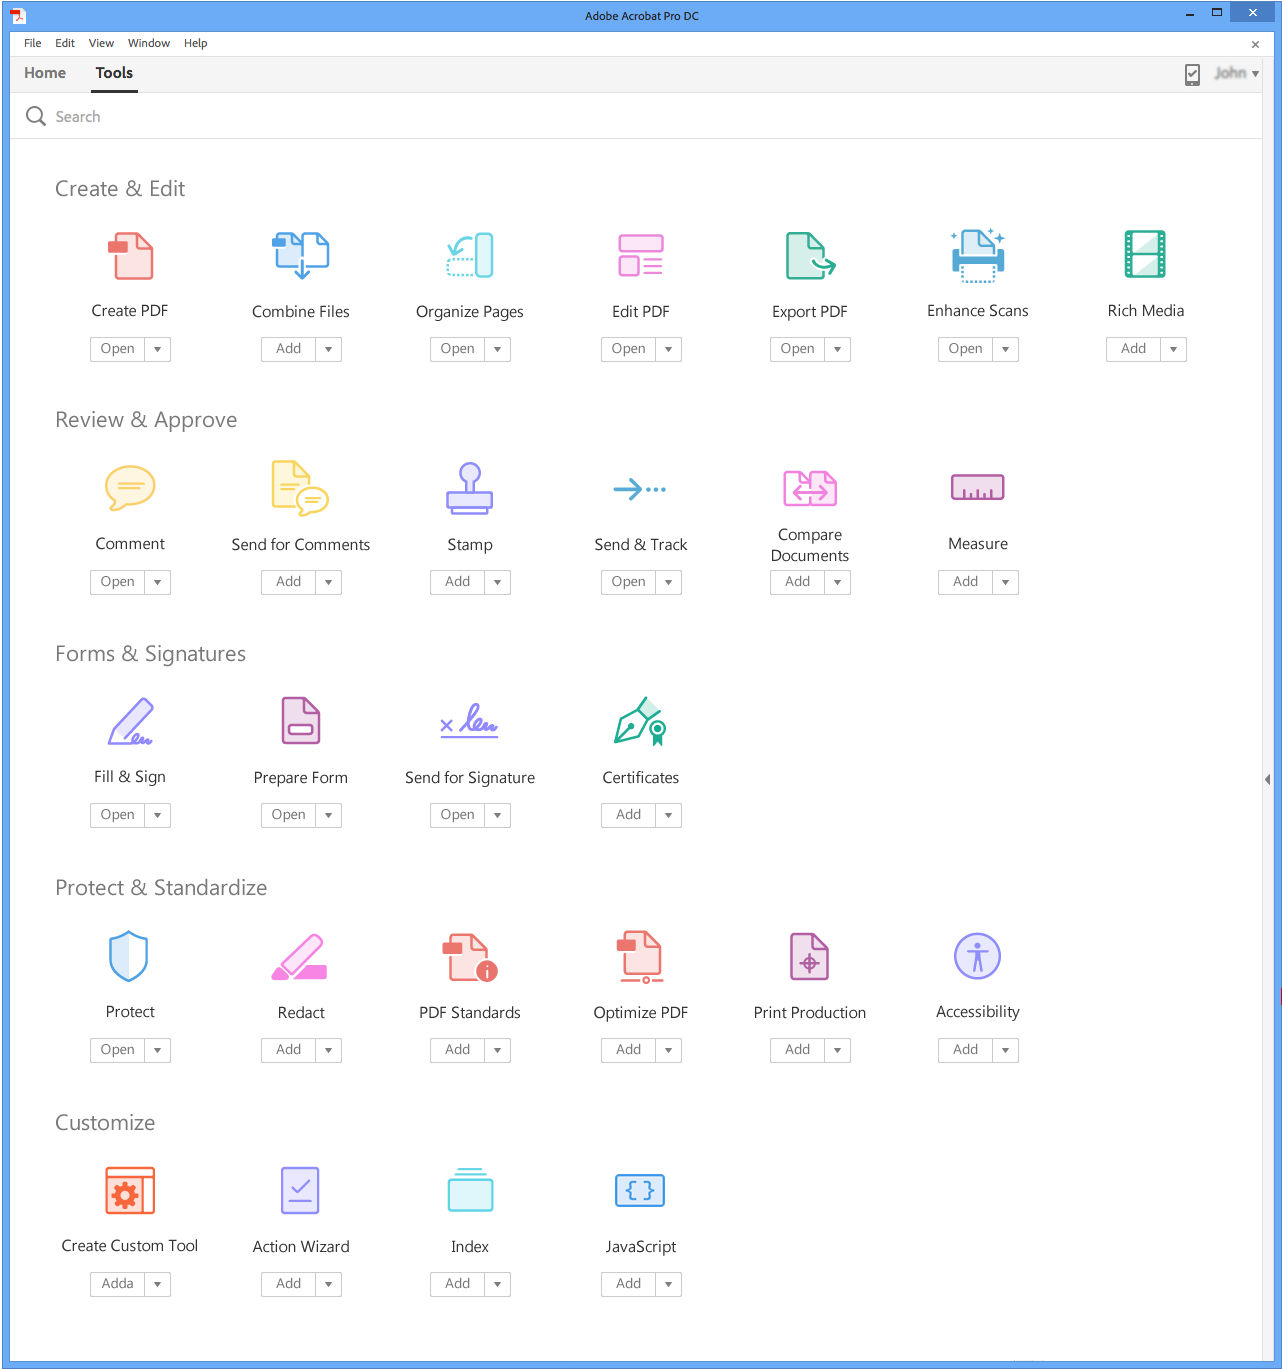Click the Comment speech bubble icon
This screenshot has width=1282, height=1369.
point(130,488)
